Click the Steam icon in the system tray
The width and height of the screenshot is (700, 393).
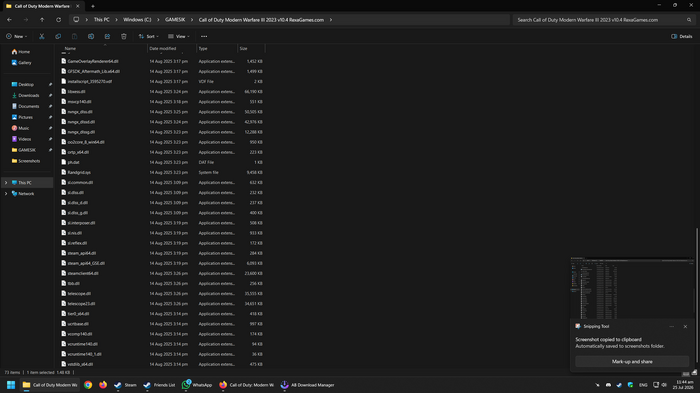point(619,385)
